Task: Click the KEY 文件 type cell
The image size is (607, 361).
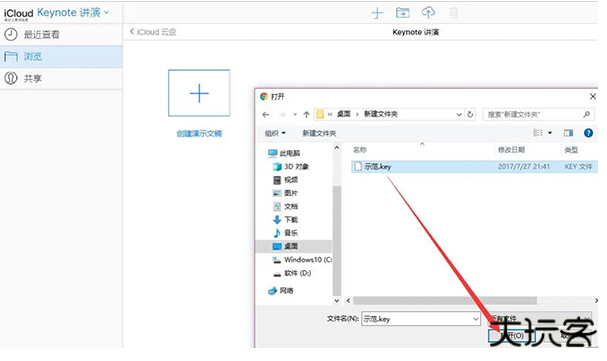Action: tap(578, 167)
